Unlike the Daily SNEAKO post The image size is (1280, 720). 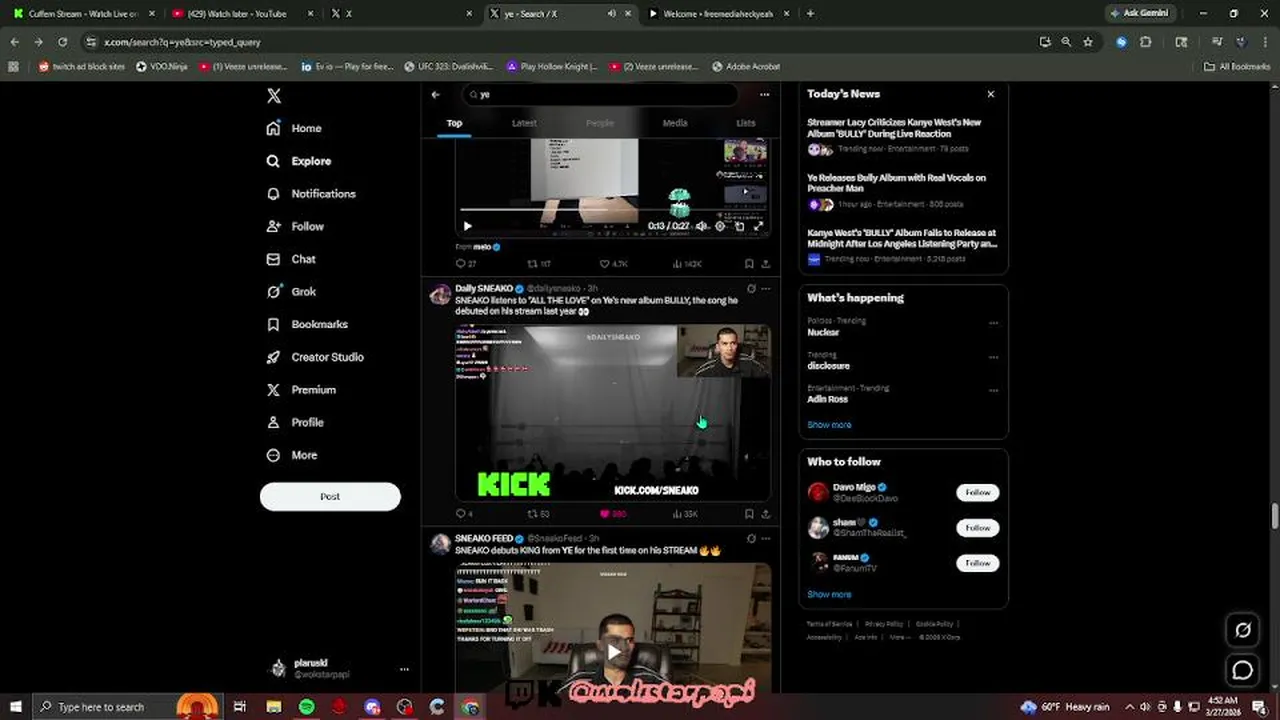[x=612, y=514]
